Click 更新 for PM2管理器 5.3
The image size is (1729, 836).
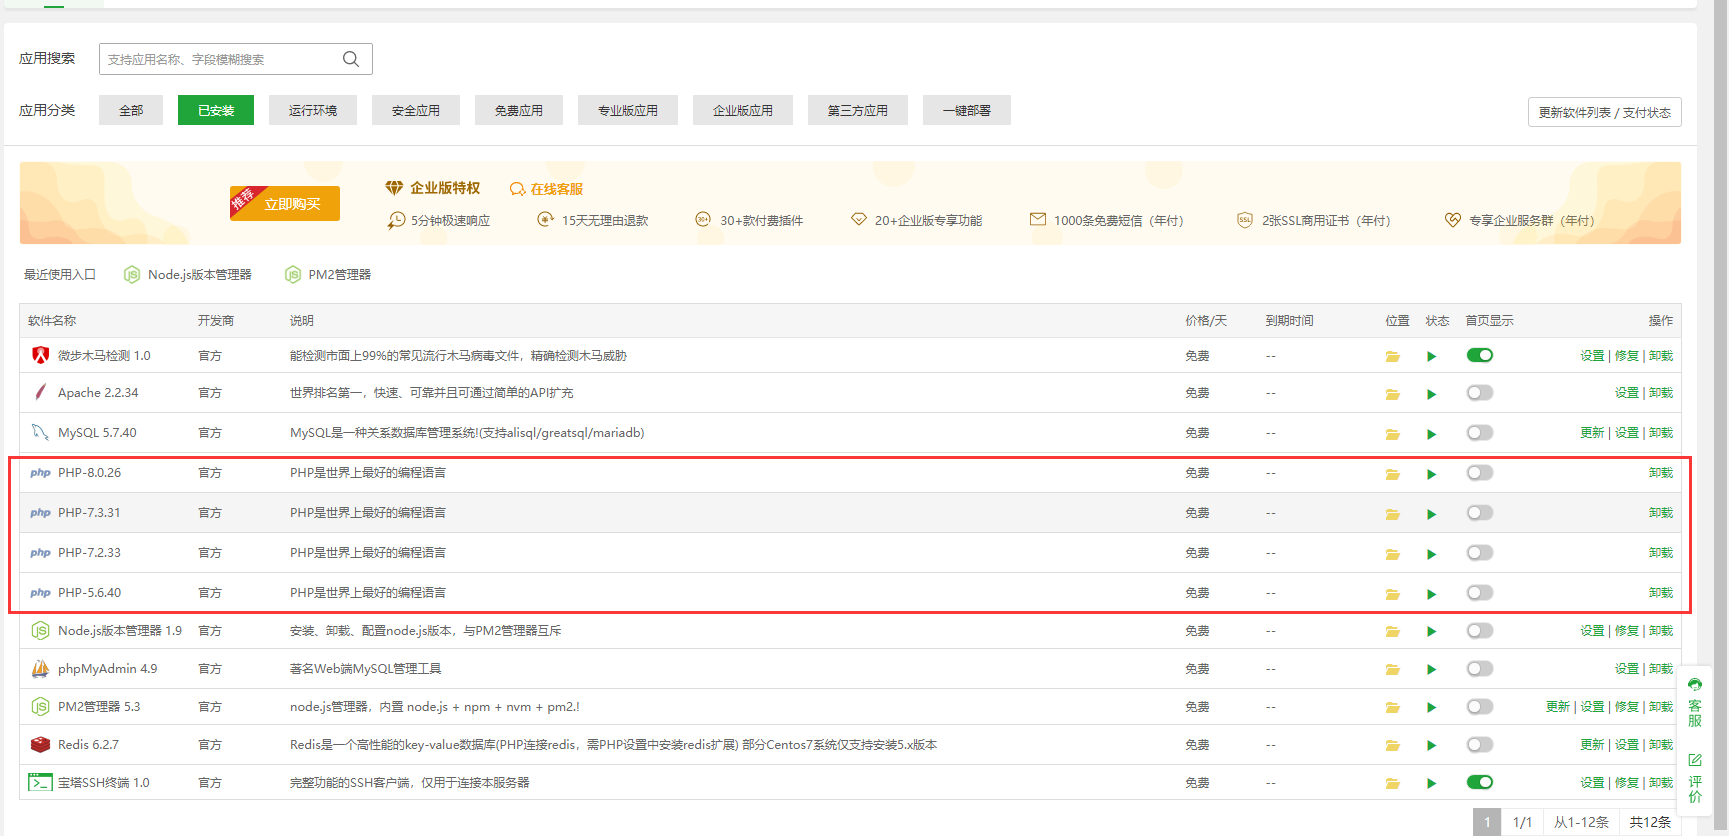1558,707
